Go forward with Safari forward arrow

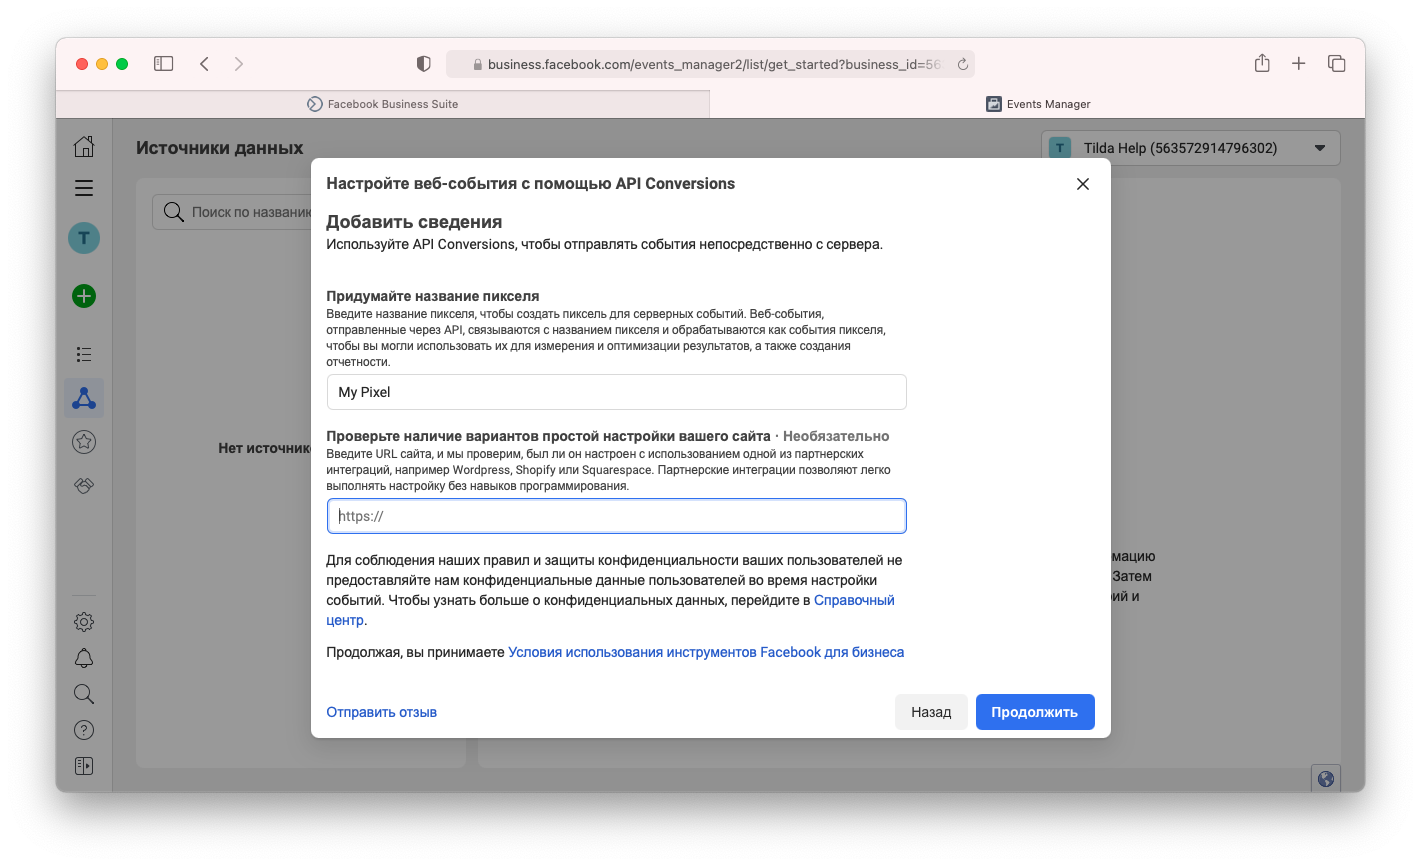click(x=238, y=64)
